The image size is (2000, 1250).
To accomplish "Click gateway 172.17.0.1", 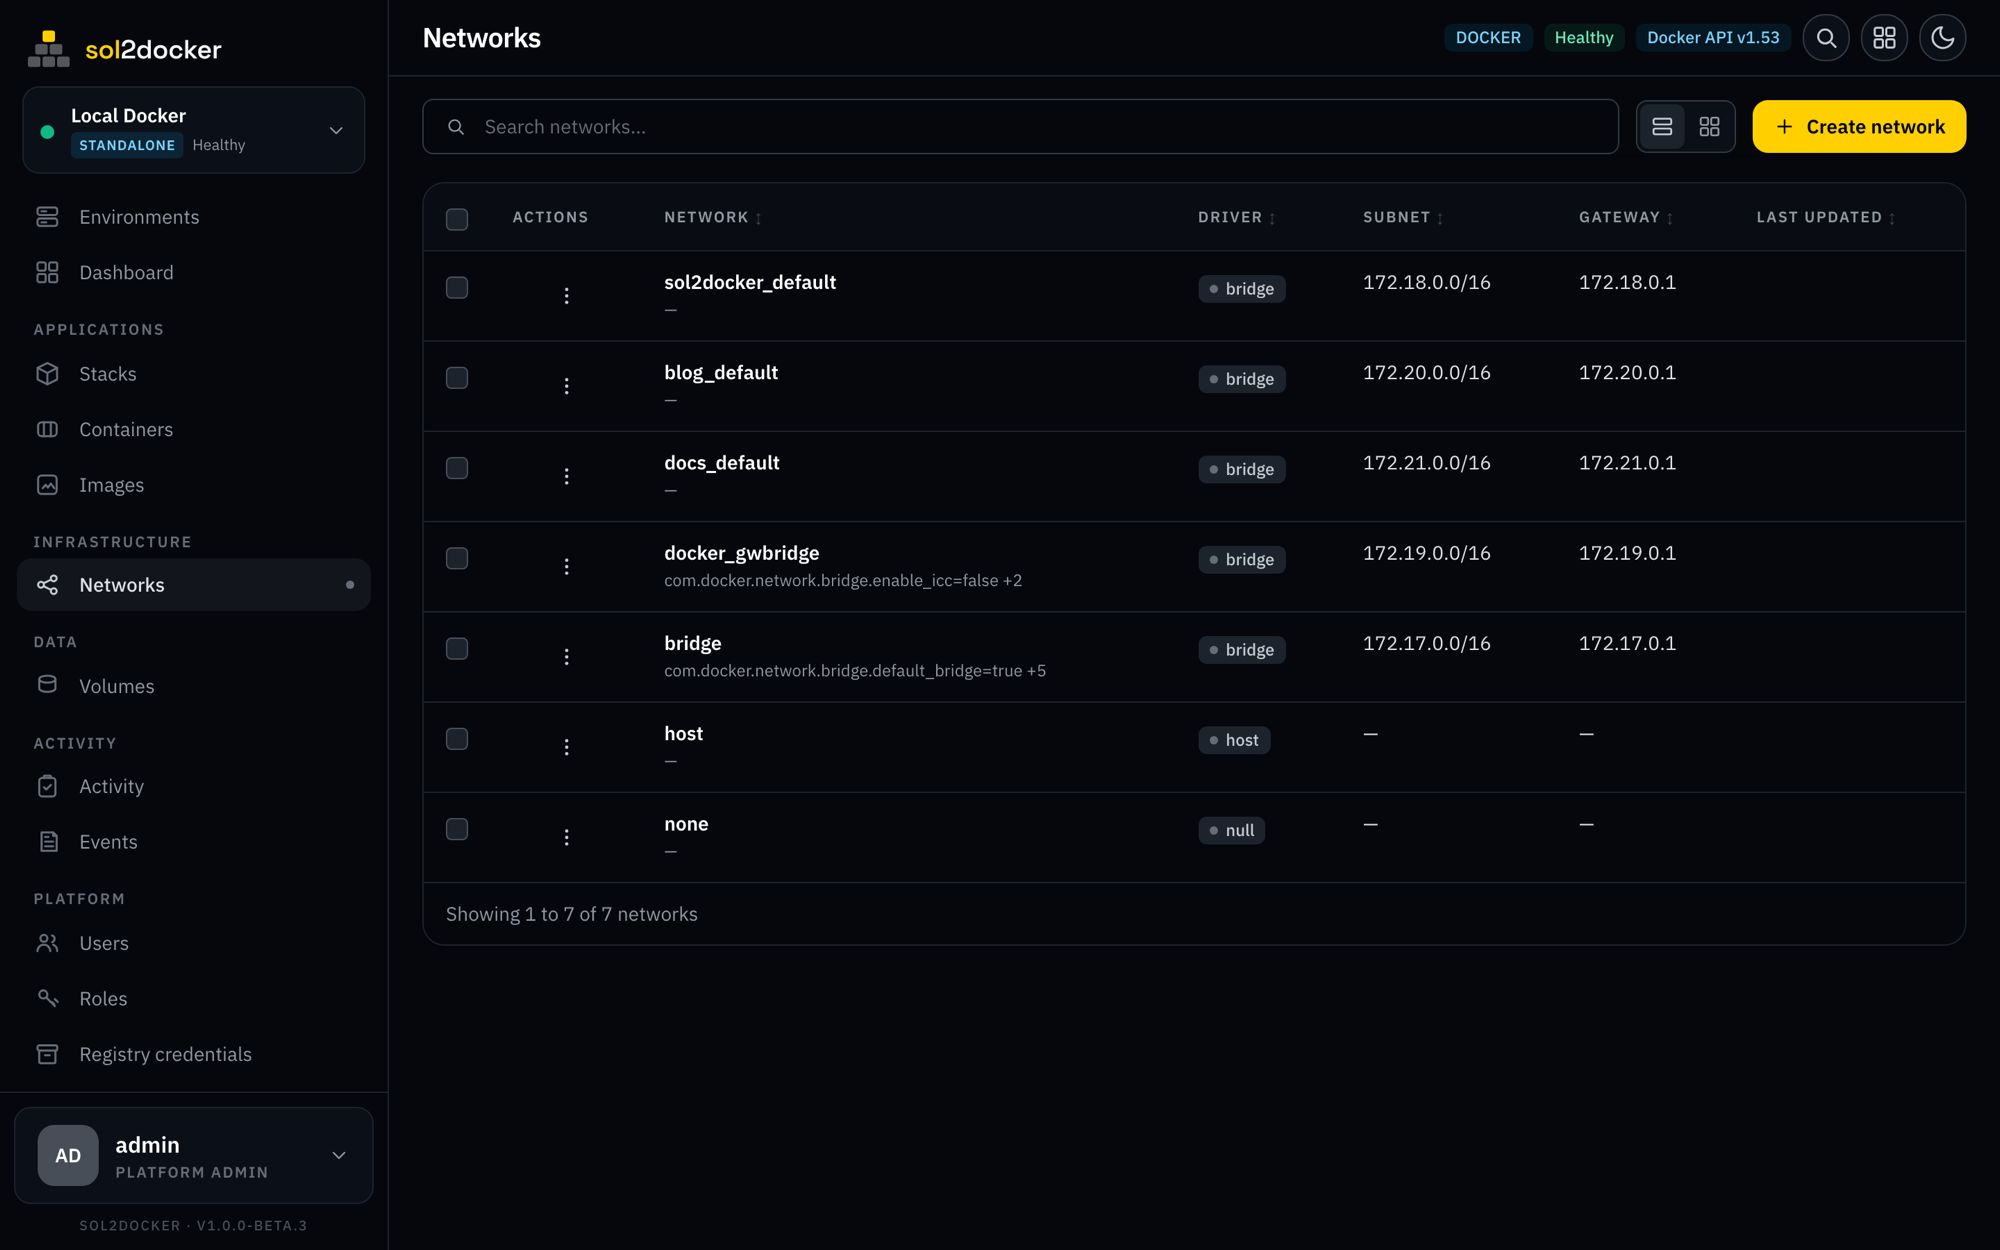I will tap(1627, 644).
